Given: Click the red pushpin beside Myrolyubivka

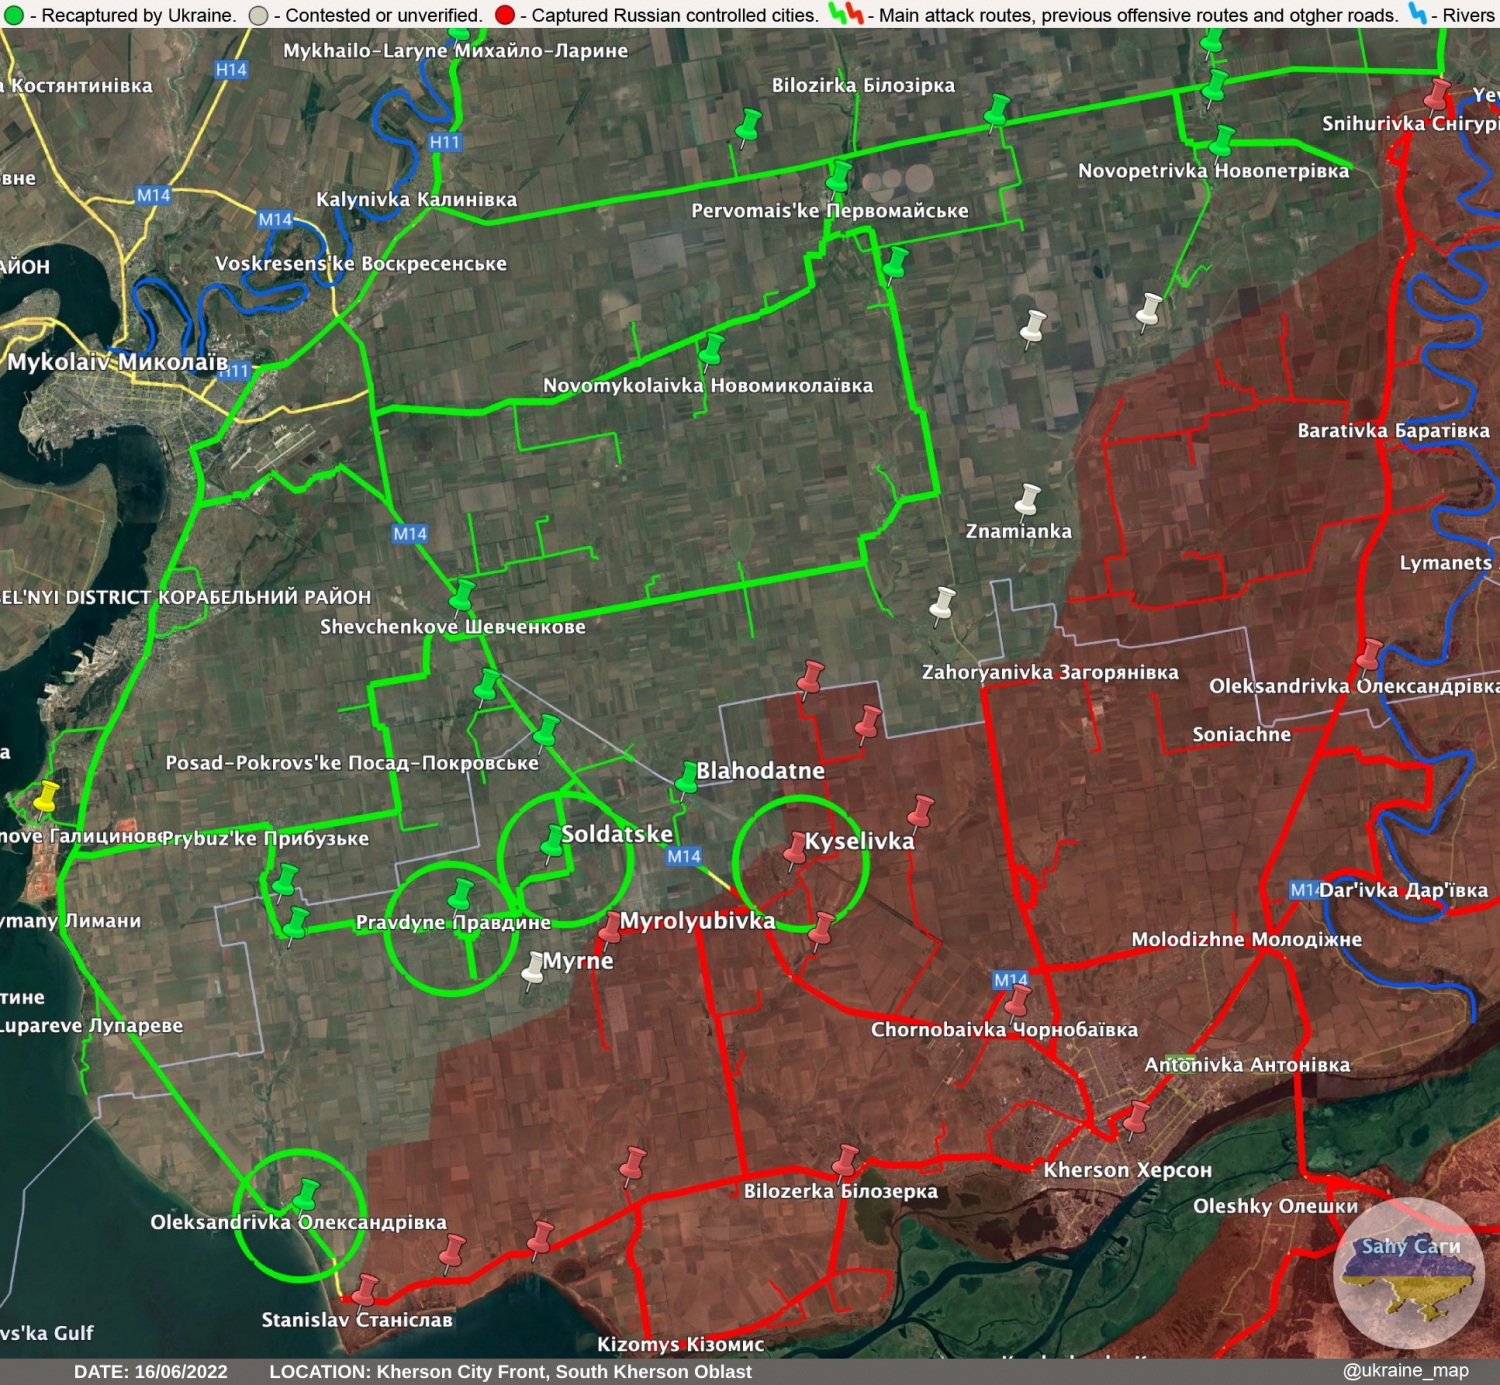Looking at the screenshot, I should pos(610,927).
